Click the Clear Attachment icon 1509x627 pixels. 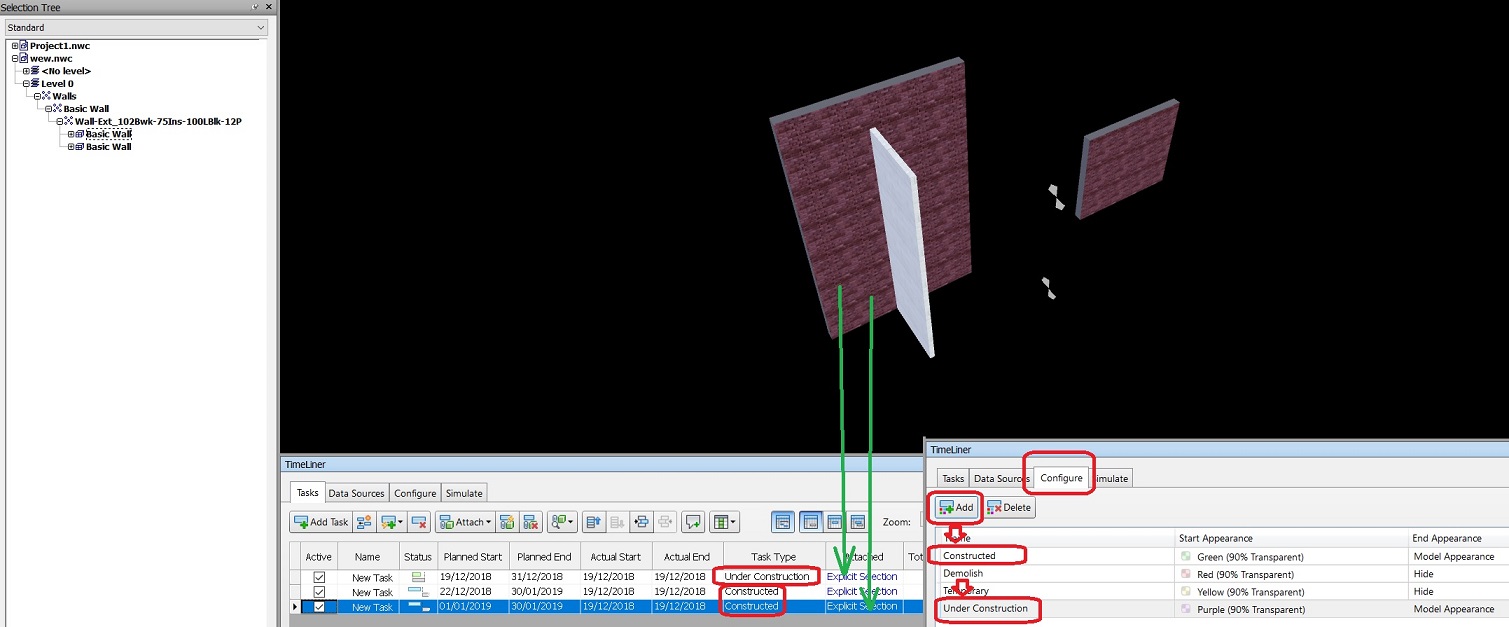533,522
